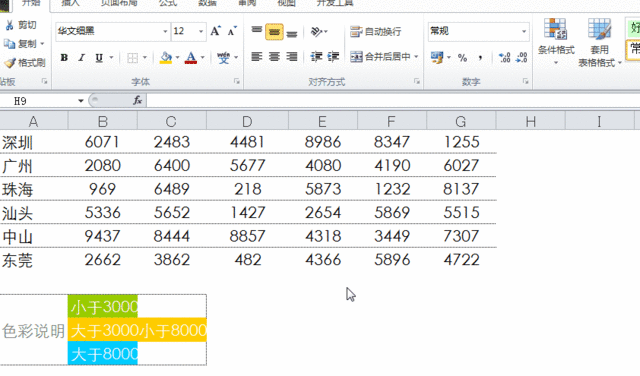Click the cell with value 4722
Viewport: 640px width, 376px height.
(461, 260)
